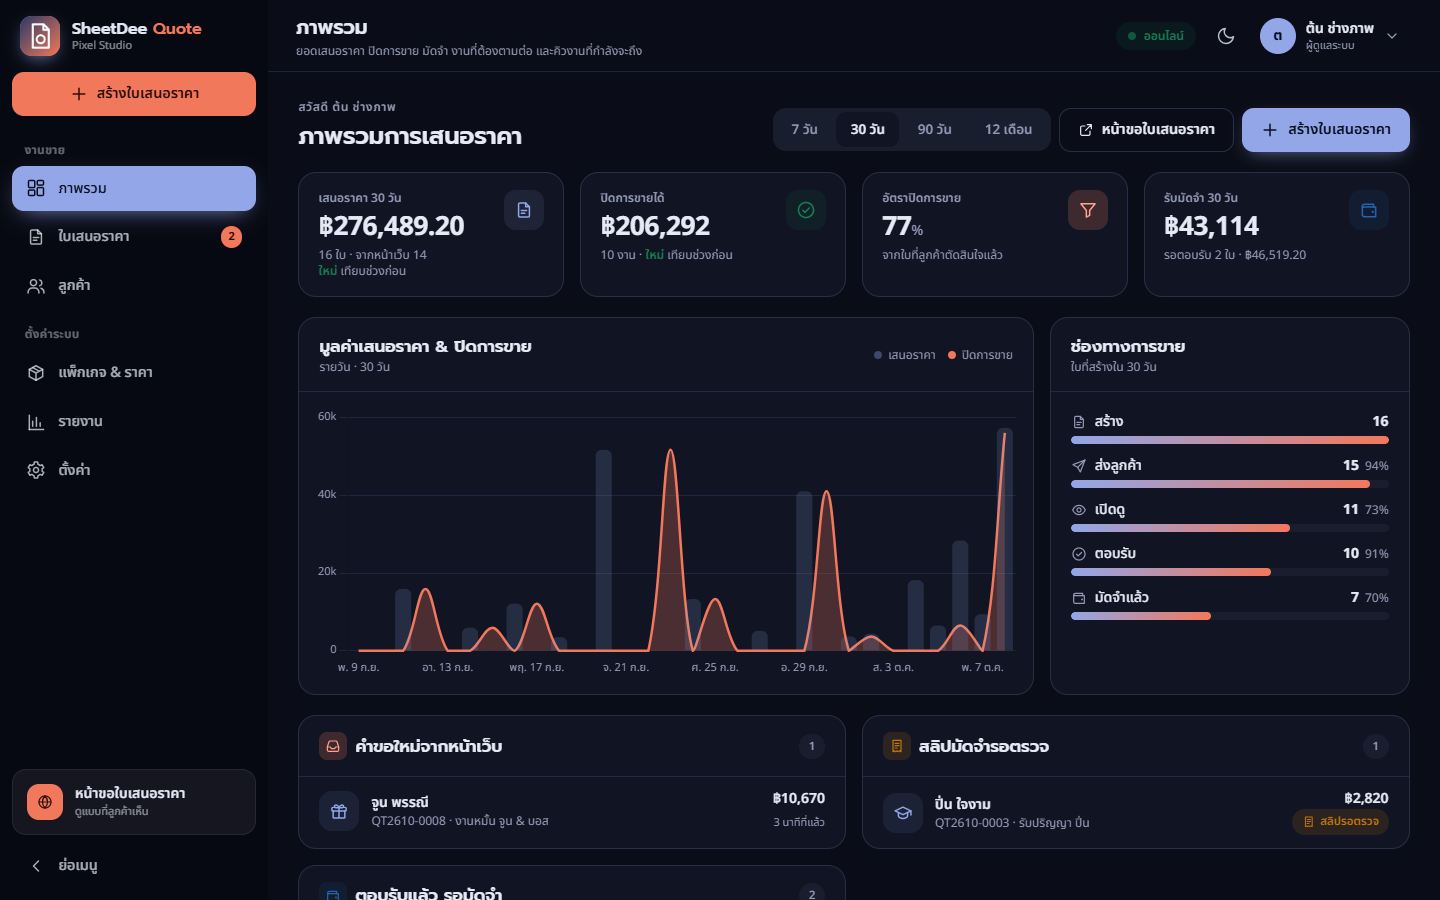Open the user account dropdown chevron
This screenshot has width=1440, height=900.
(x=1392, y=36)
